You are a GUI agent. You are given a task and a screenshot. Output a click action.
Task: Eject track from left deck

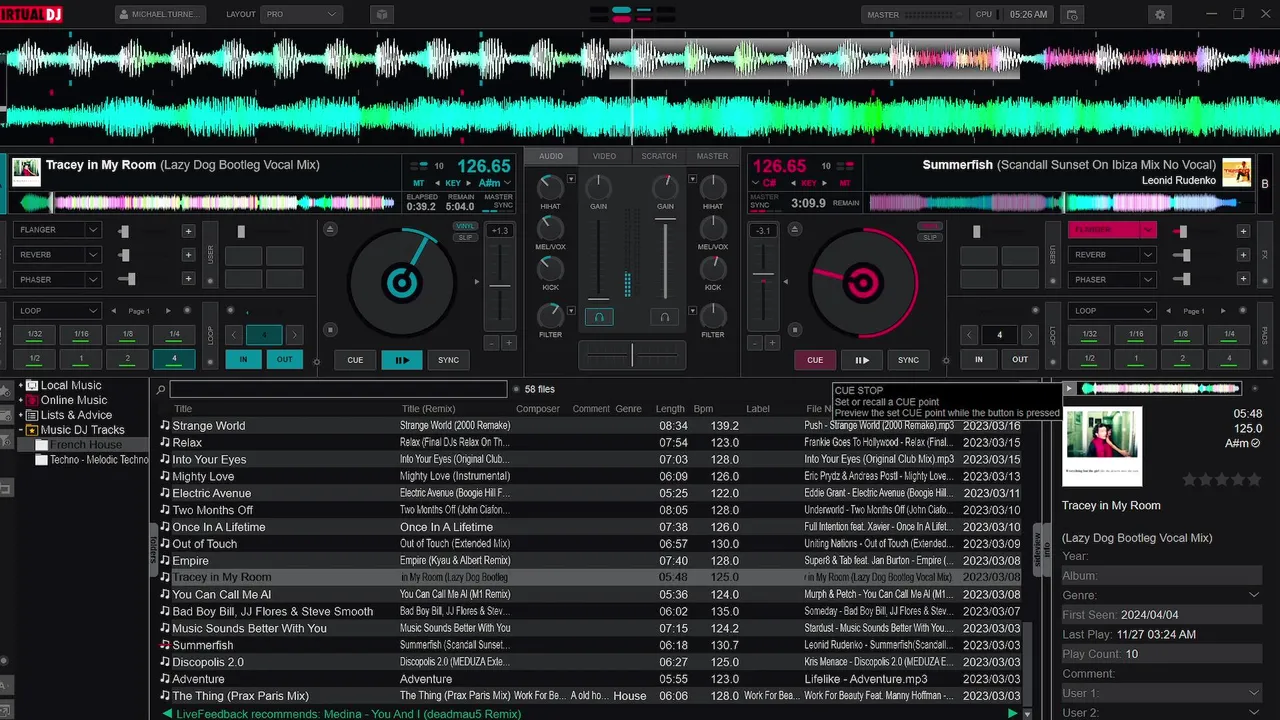pos(331,229)
